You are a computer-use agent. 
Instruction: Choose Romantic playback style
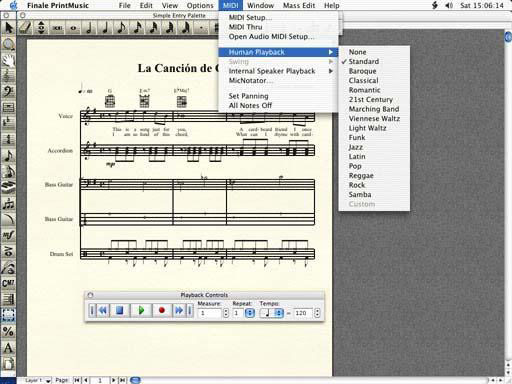pyautogui.click(x=374, y=90)
